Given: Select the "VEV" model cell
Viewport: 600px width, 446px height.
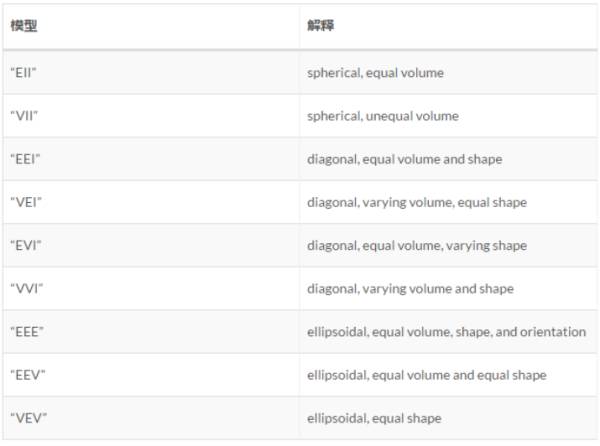Looking at the screenshot, I should point(26,418).
